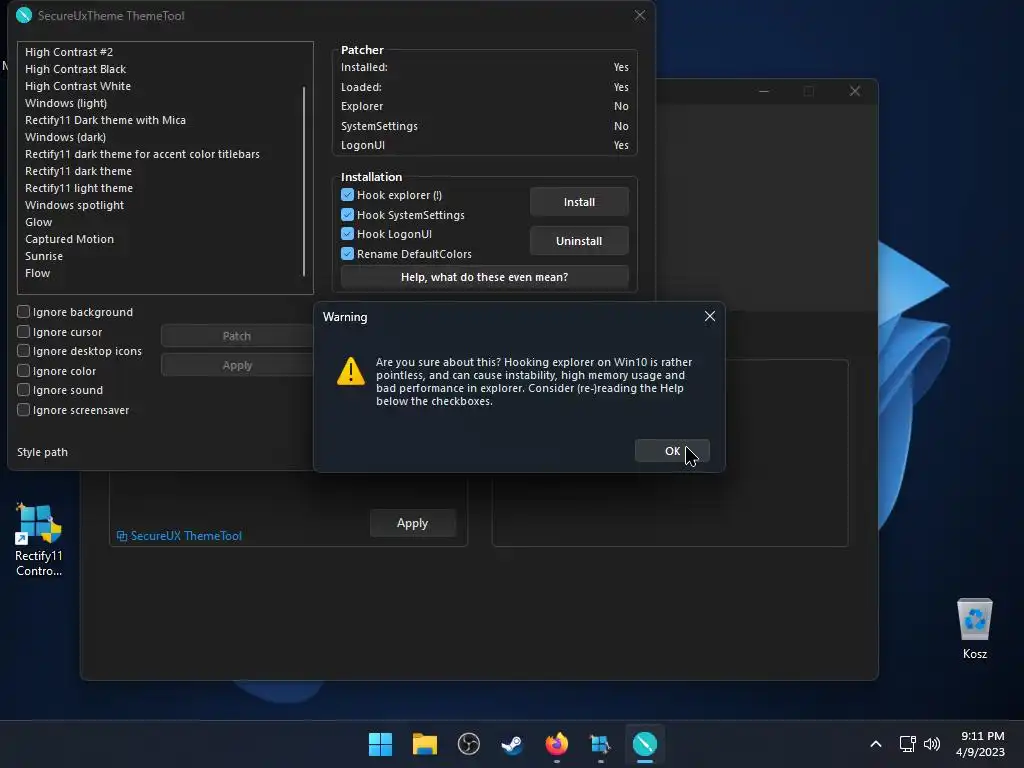Enable Ignore cursor checkbox
This screenshot has height=768, width=1024.
[x=24, y=331]
